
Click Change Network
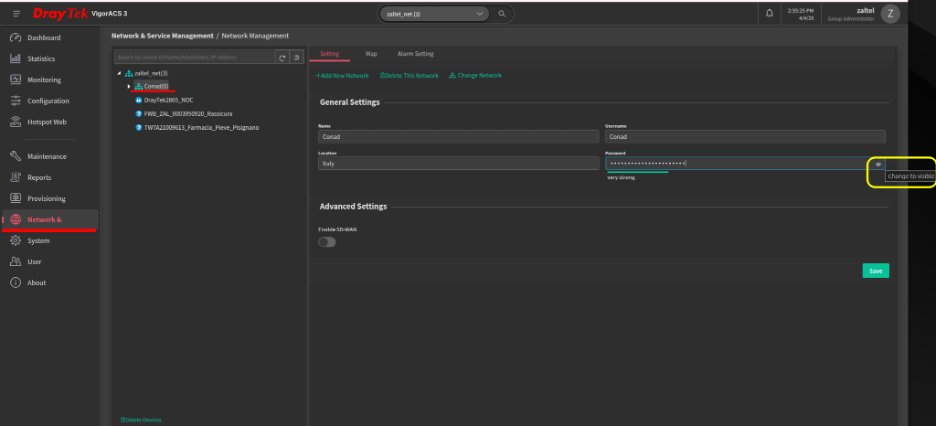click(x=476, y=76)
